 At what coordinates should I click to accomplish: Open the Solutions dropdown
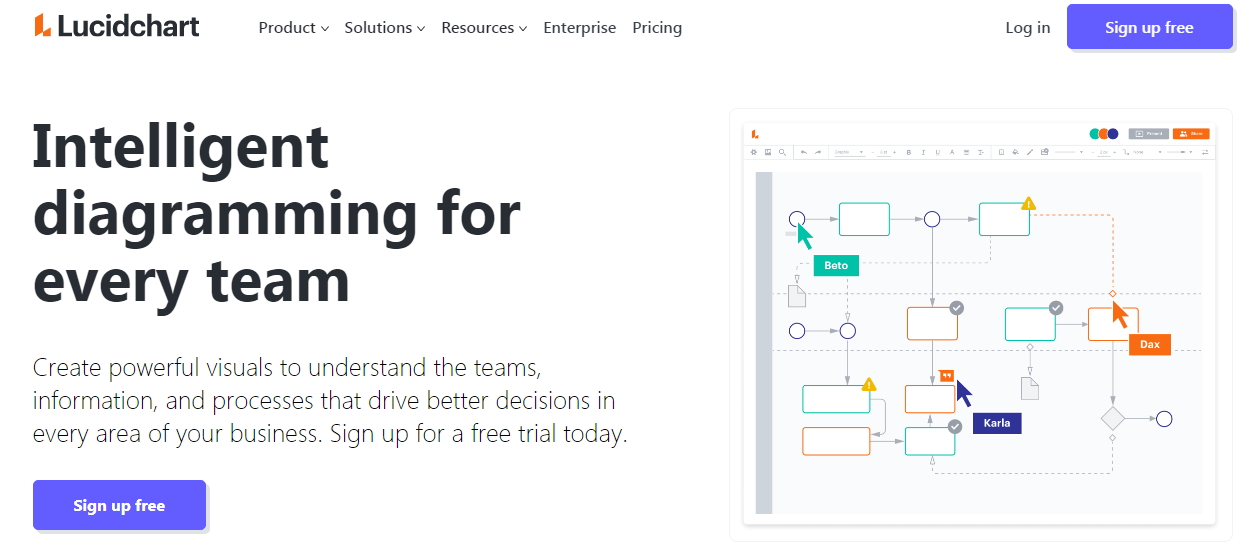click(x=384, y=28)
